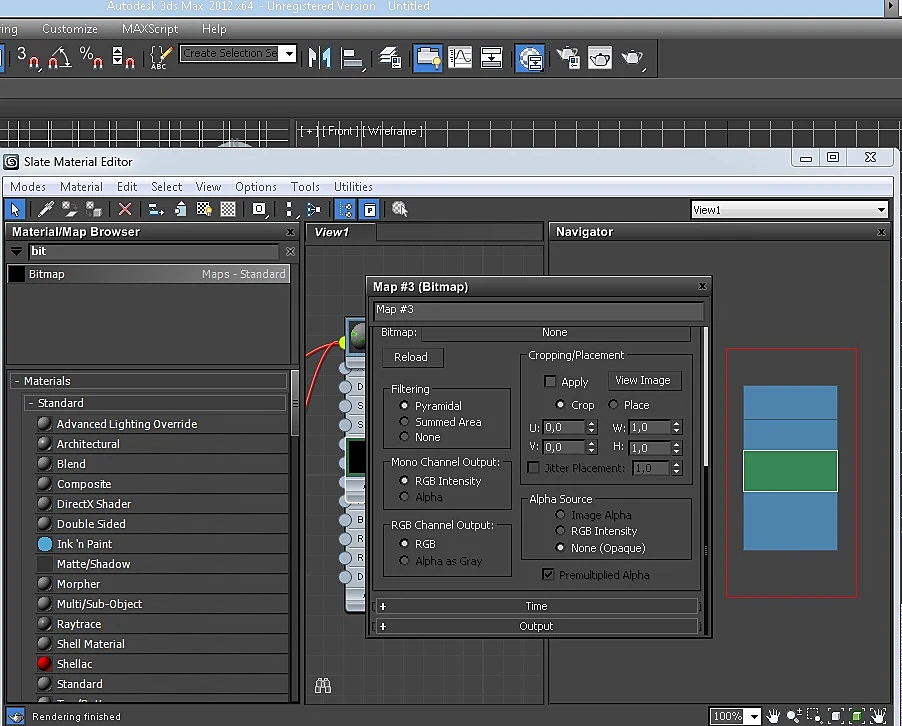Expand the Output rollout
Screen dimensions: 902x726
tap(536, 626)
